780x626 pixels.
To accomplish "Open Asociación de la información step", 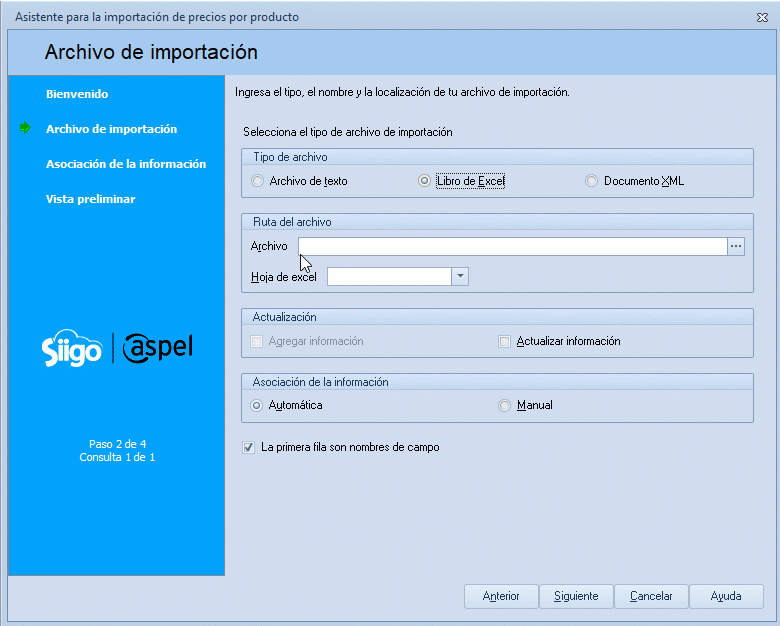I will coord(125,164).
